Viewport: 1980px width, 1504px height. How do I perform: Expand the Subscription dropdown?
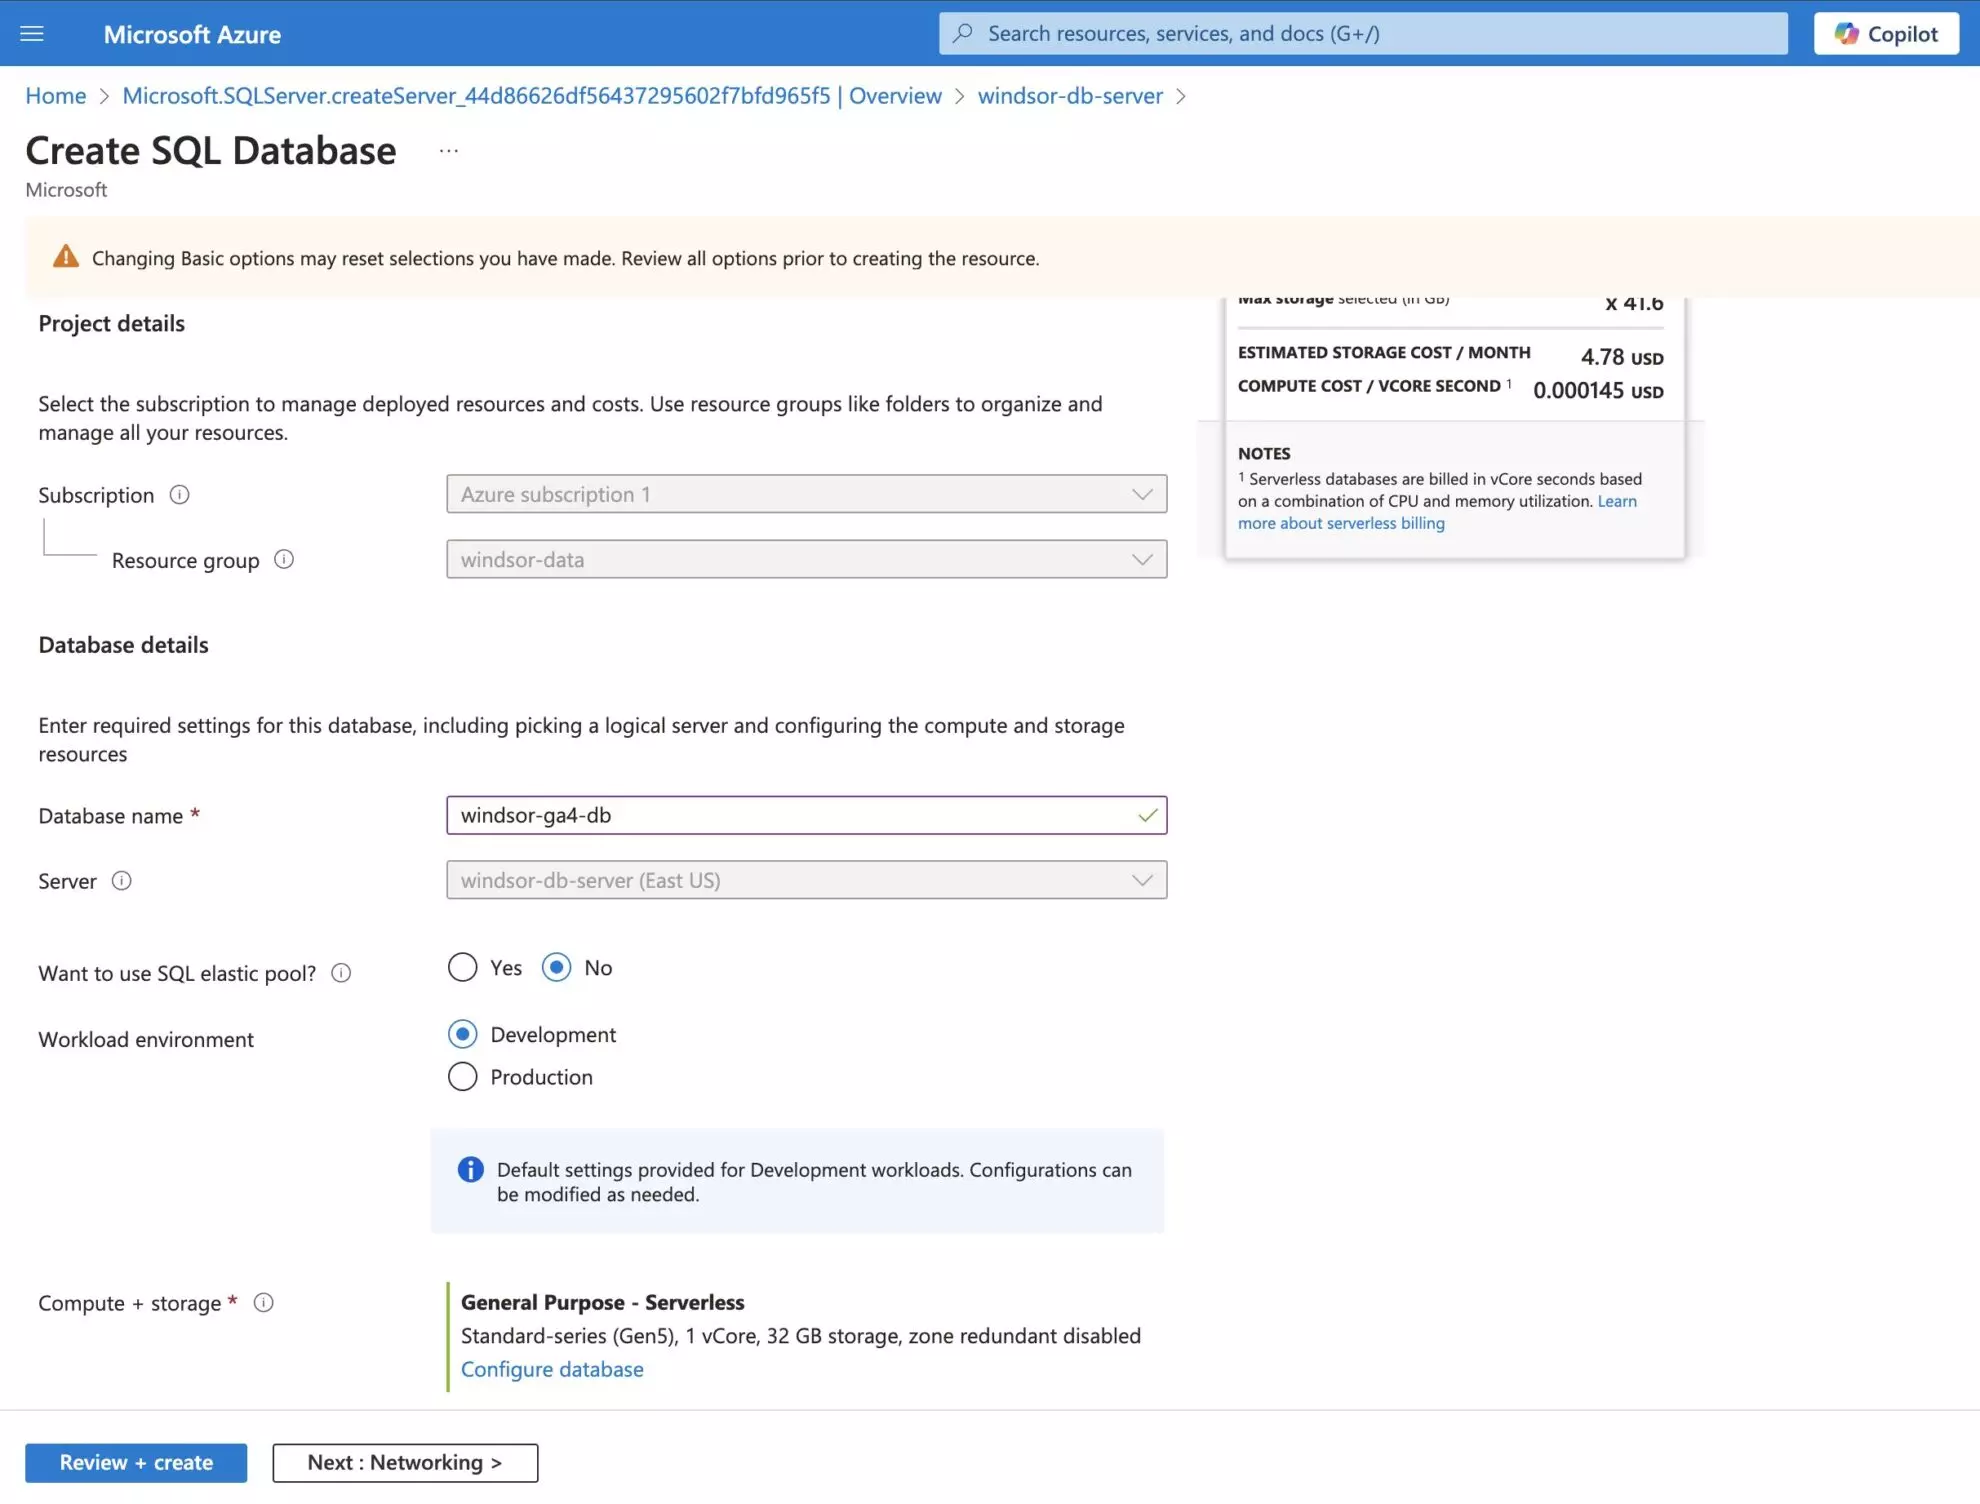point(806,494)
